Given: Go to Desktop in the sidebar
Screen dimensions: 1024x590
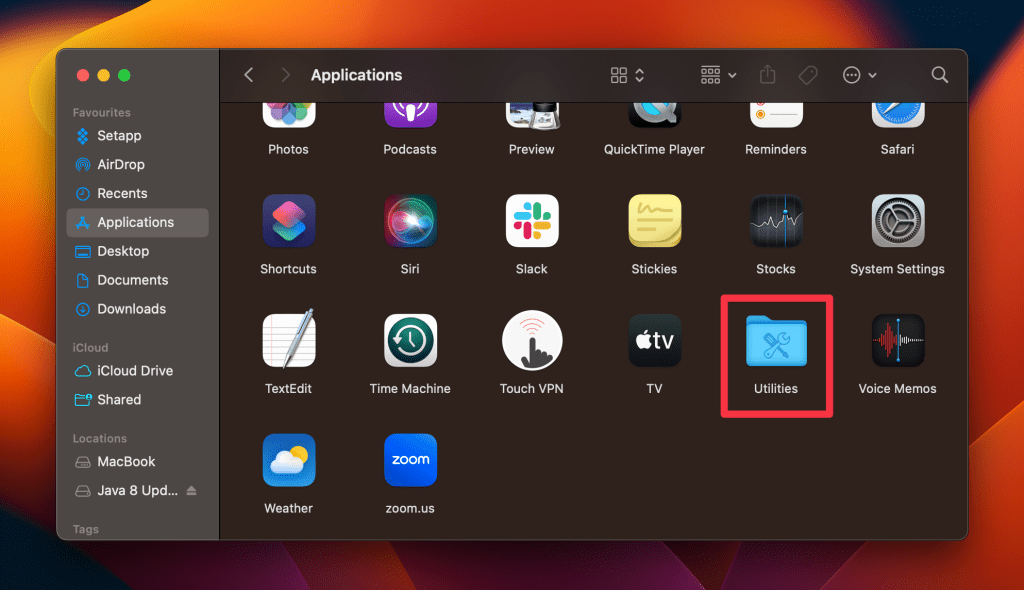Looking at the screenshot, I should tap(138, 251).
